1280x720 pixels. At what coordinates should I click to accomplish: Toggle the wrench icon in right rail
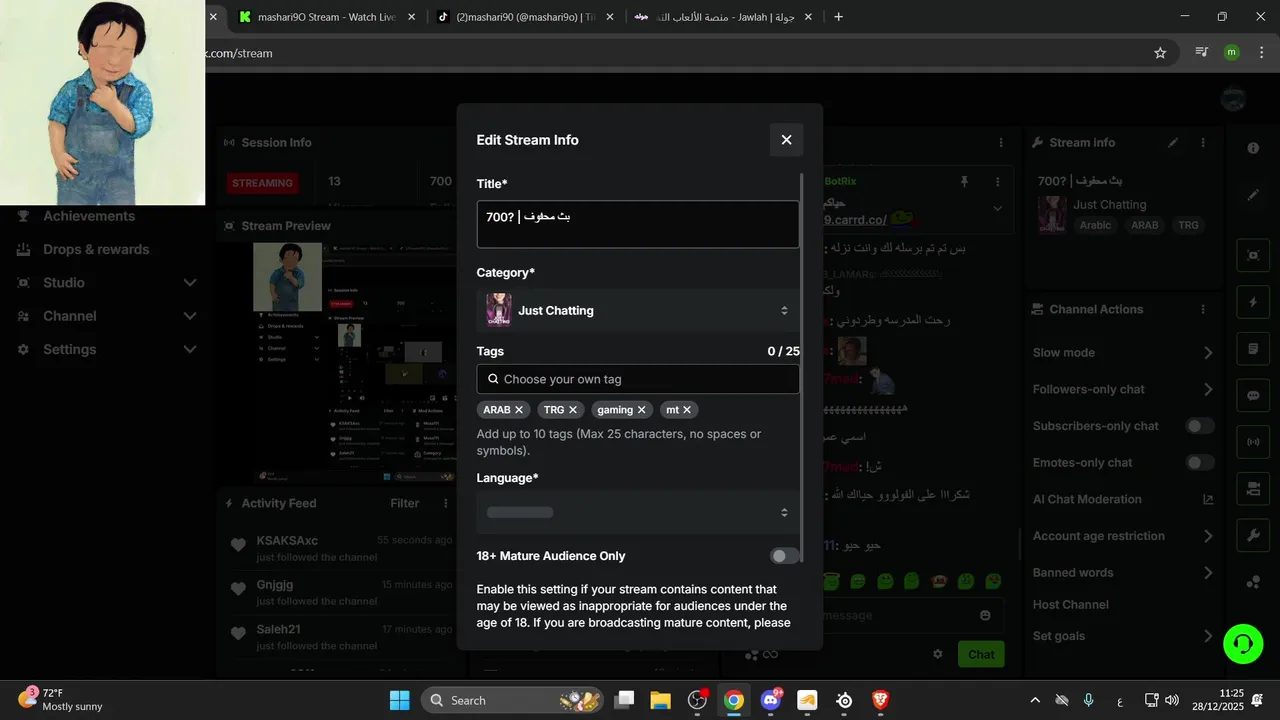(1253, 536)
